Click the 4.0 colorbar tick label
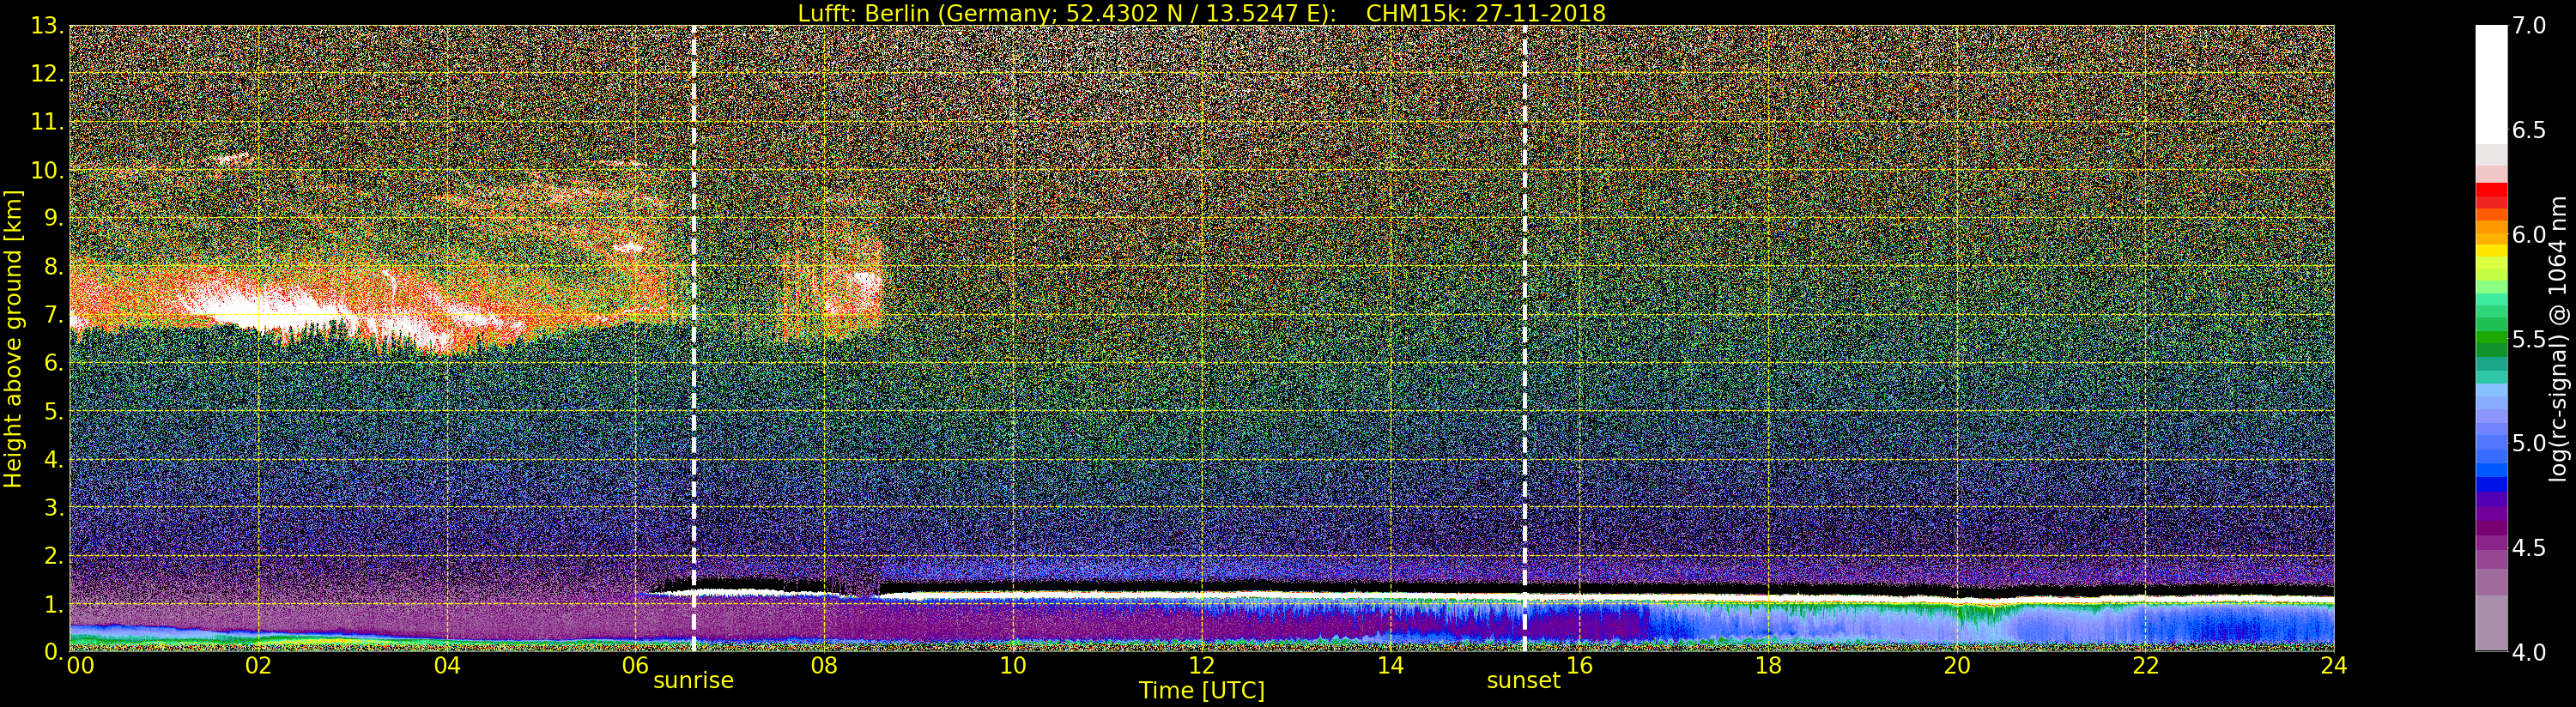The image size is (2576, 707). [2529, 652]
